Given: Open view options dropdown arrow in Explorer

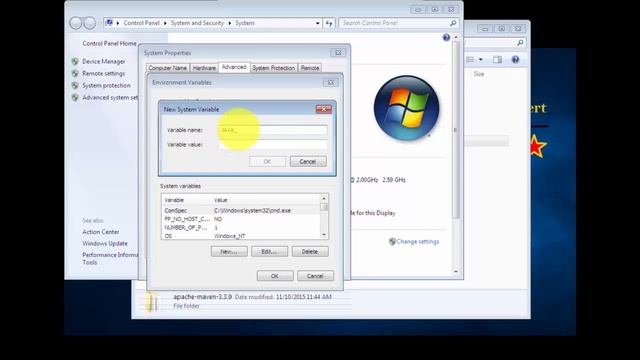Looking at the screenshot, I should coord(480,60).
